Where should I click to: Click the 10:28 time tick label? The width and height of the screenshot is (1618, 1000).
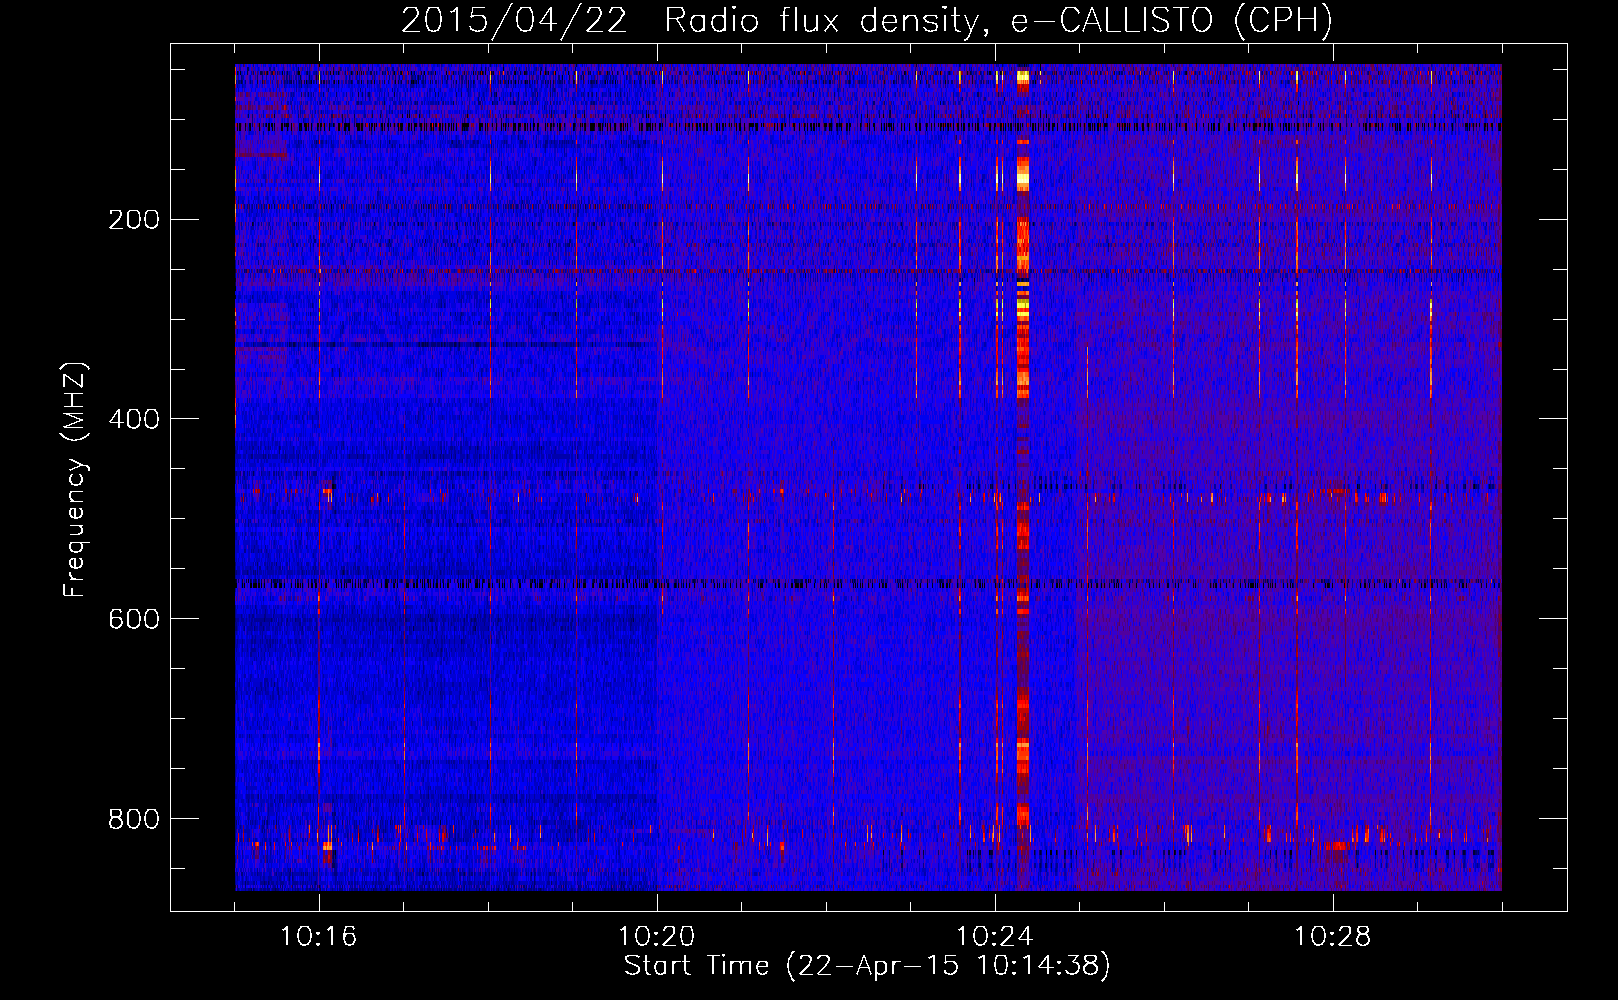click(x=1333, y=937)
